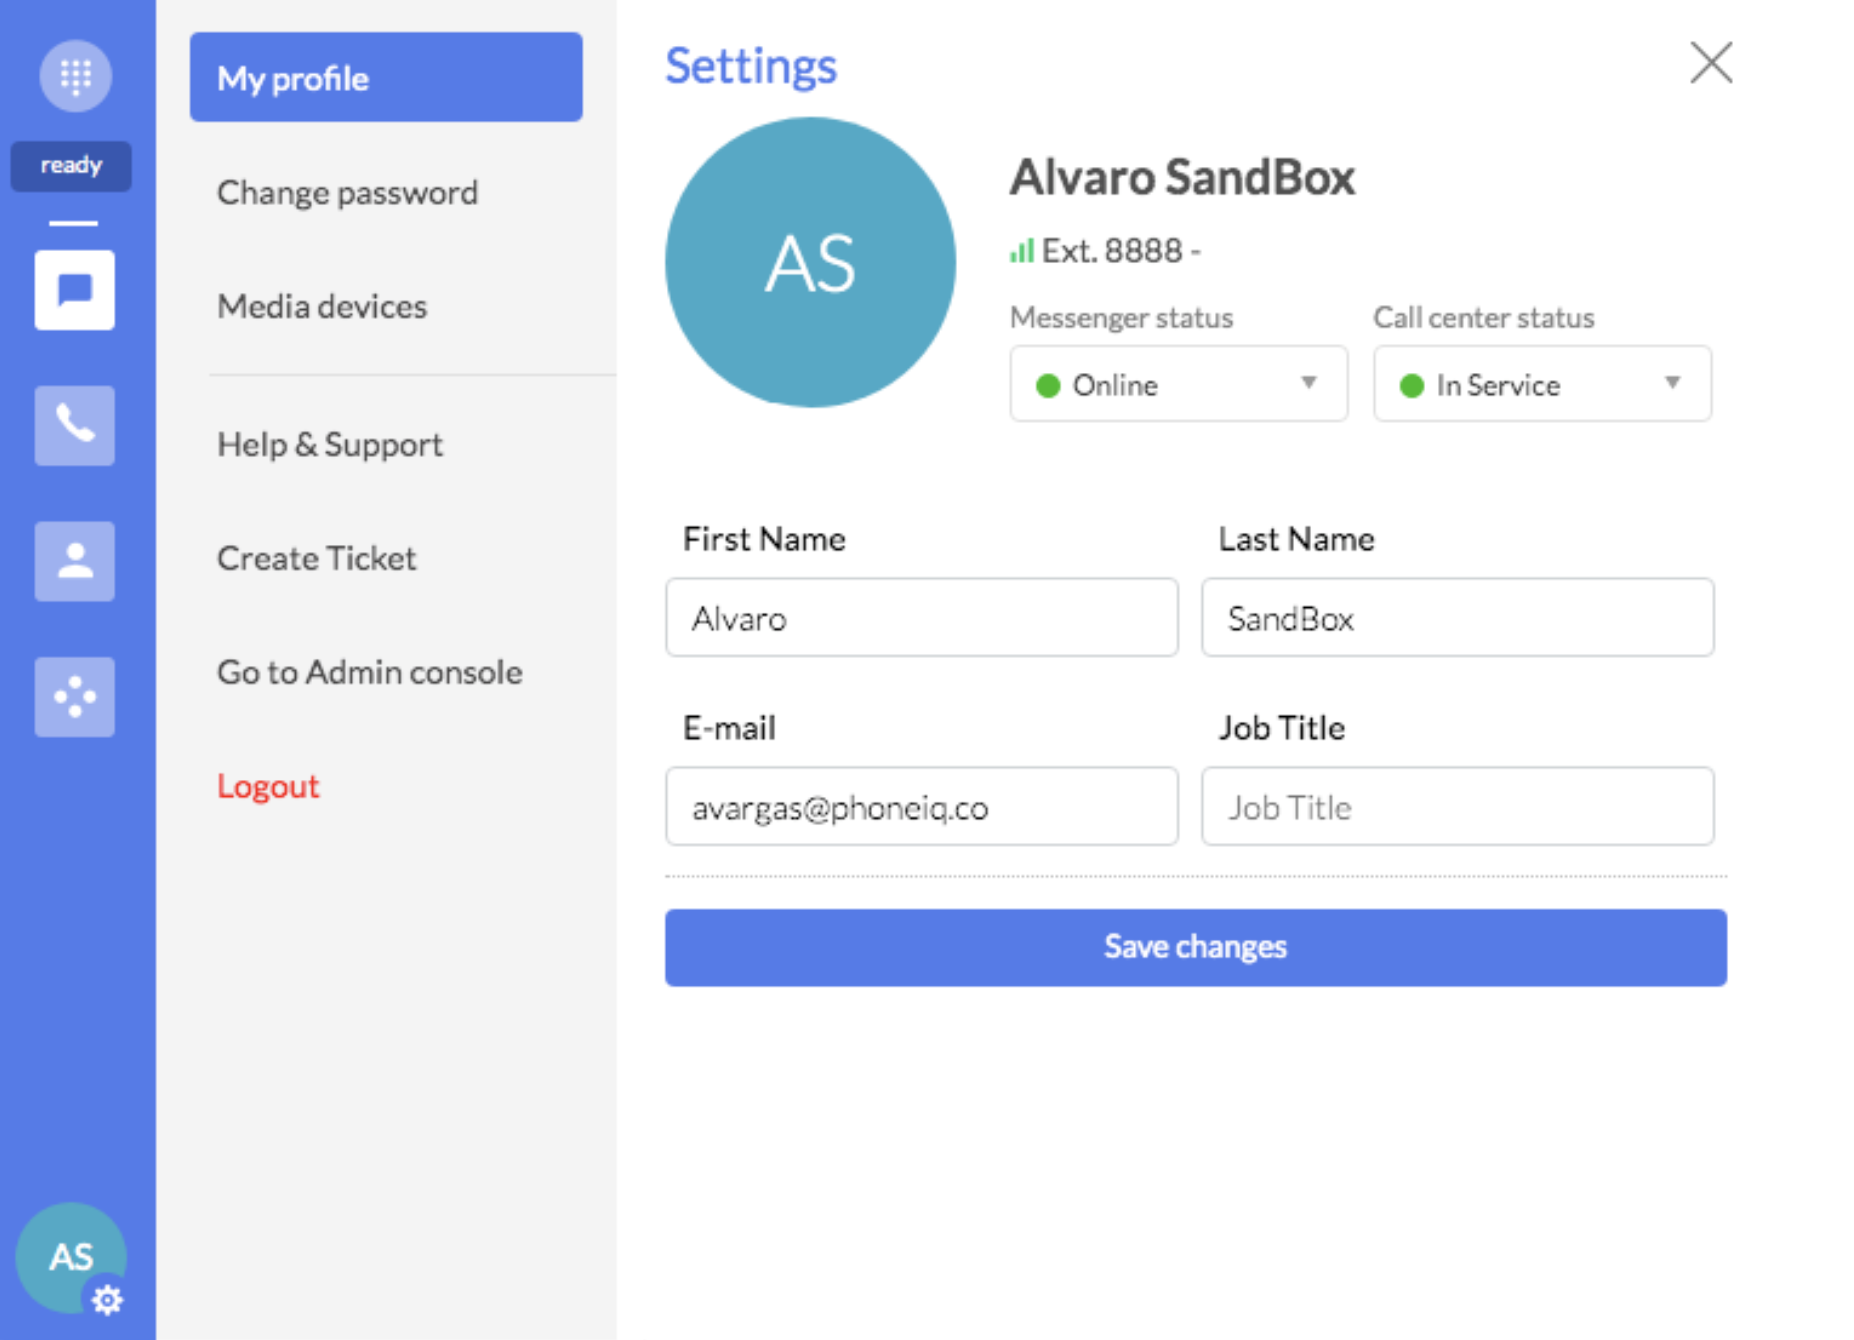This screenshot has height=1340, width=1854.
Task: Go to Admin console
Action: tap(369, 672)
